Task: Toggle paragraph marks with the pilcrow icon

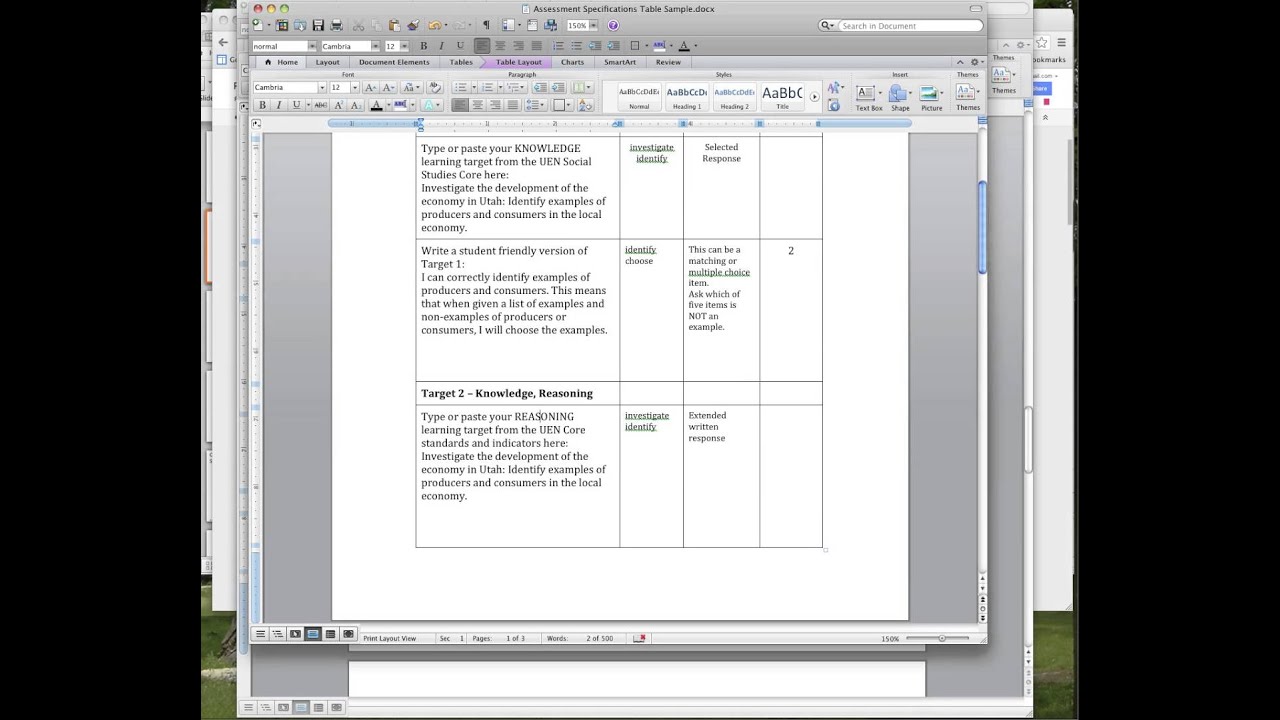Action: click(x=486, y=25)
